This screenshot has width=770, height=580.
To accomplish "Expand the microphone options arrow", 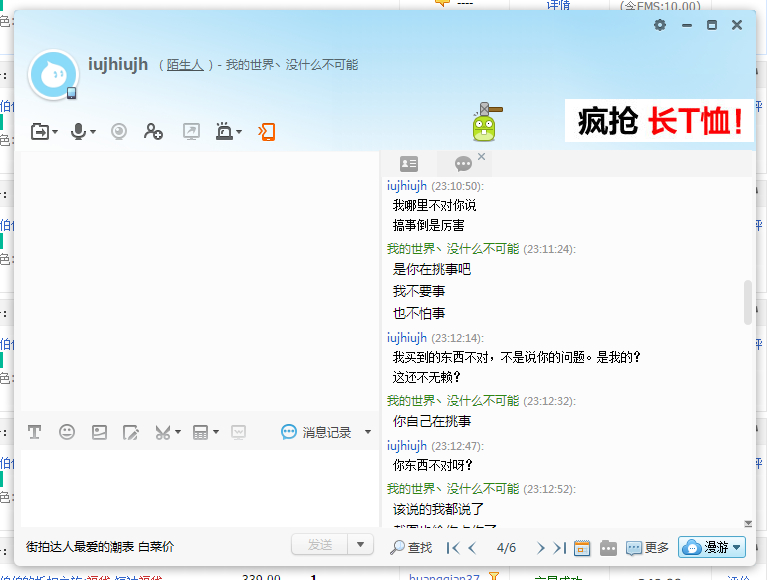I will 93,132.
